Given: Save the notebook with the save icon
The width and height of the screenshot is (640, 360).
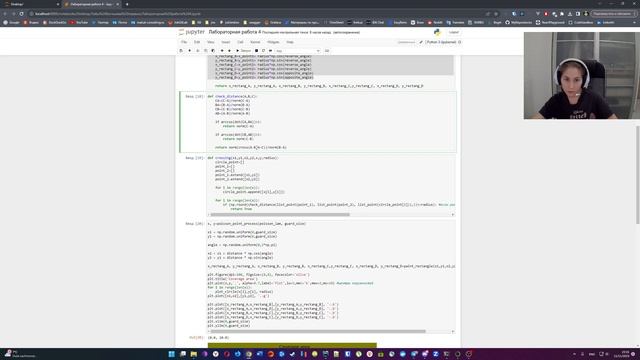Looking at the screenshot, I should 181,51.
